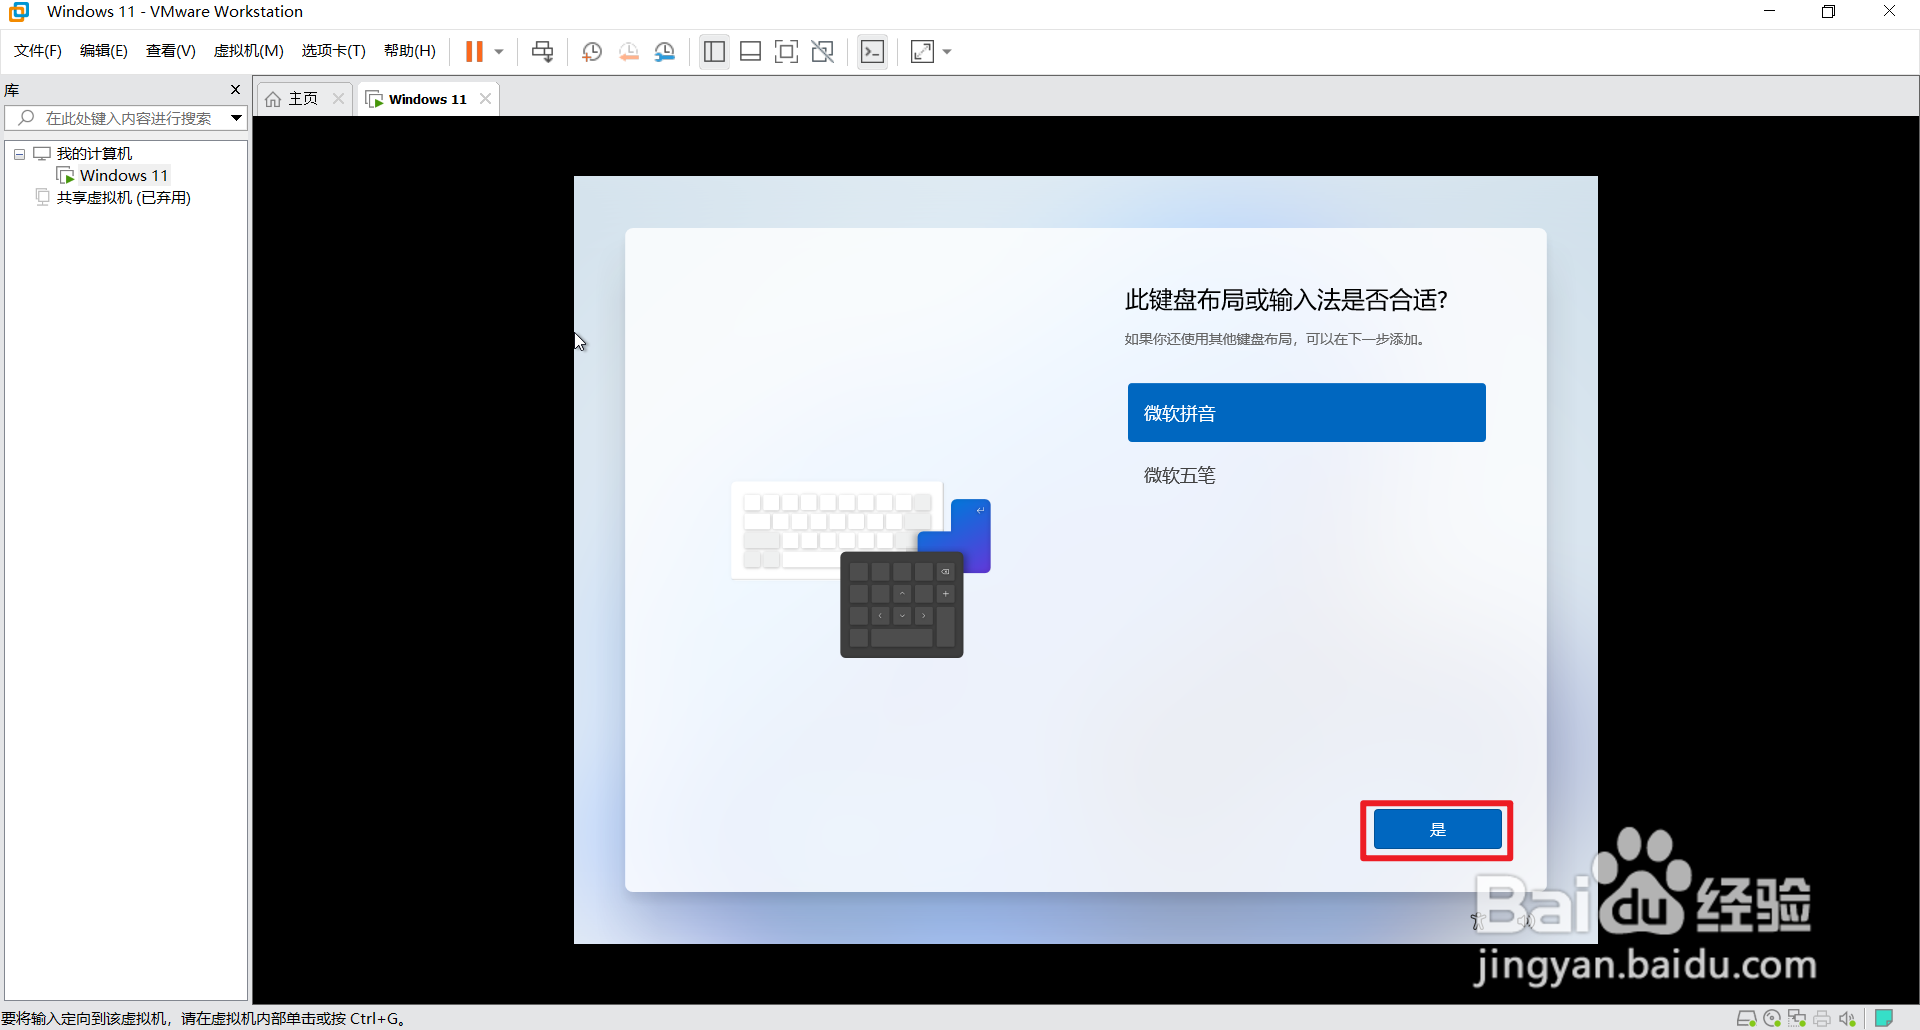Click the network adapter status icon
Viewport: 1920px width, 1030px height.
(x=1797, y=1019)
